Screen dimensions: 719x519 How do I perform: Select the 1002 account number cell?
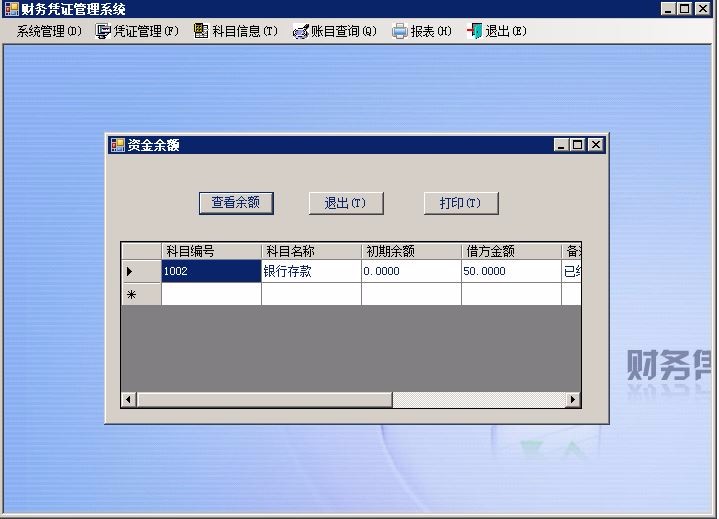tap(211, 271)
